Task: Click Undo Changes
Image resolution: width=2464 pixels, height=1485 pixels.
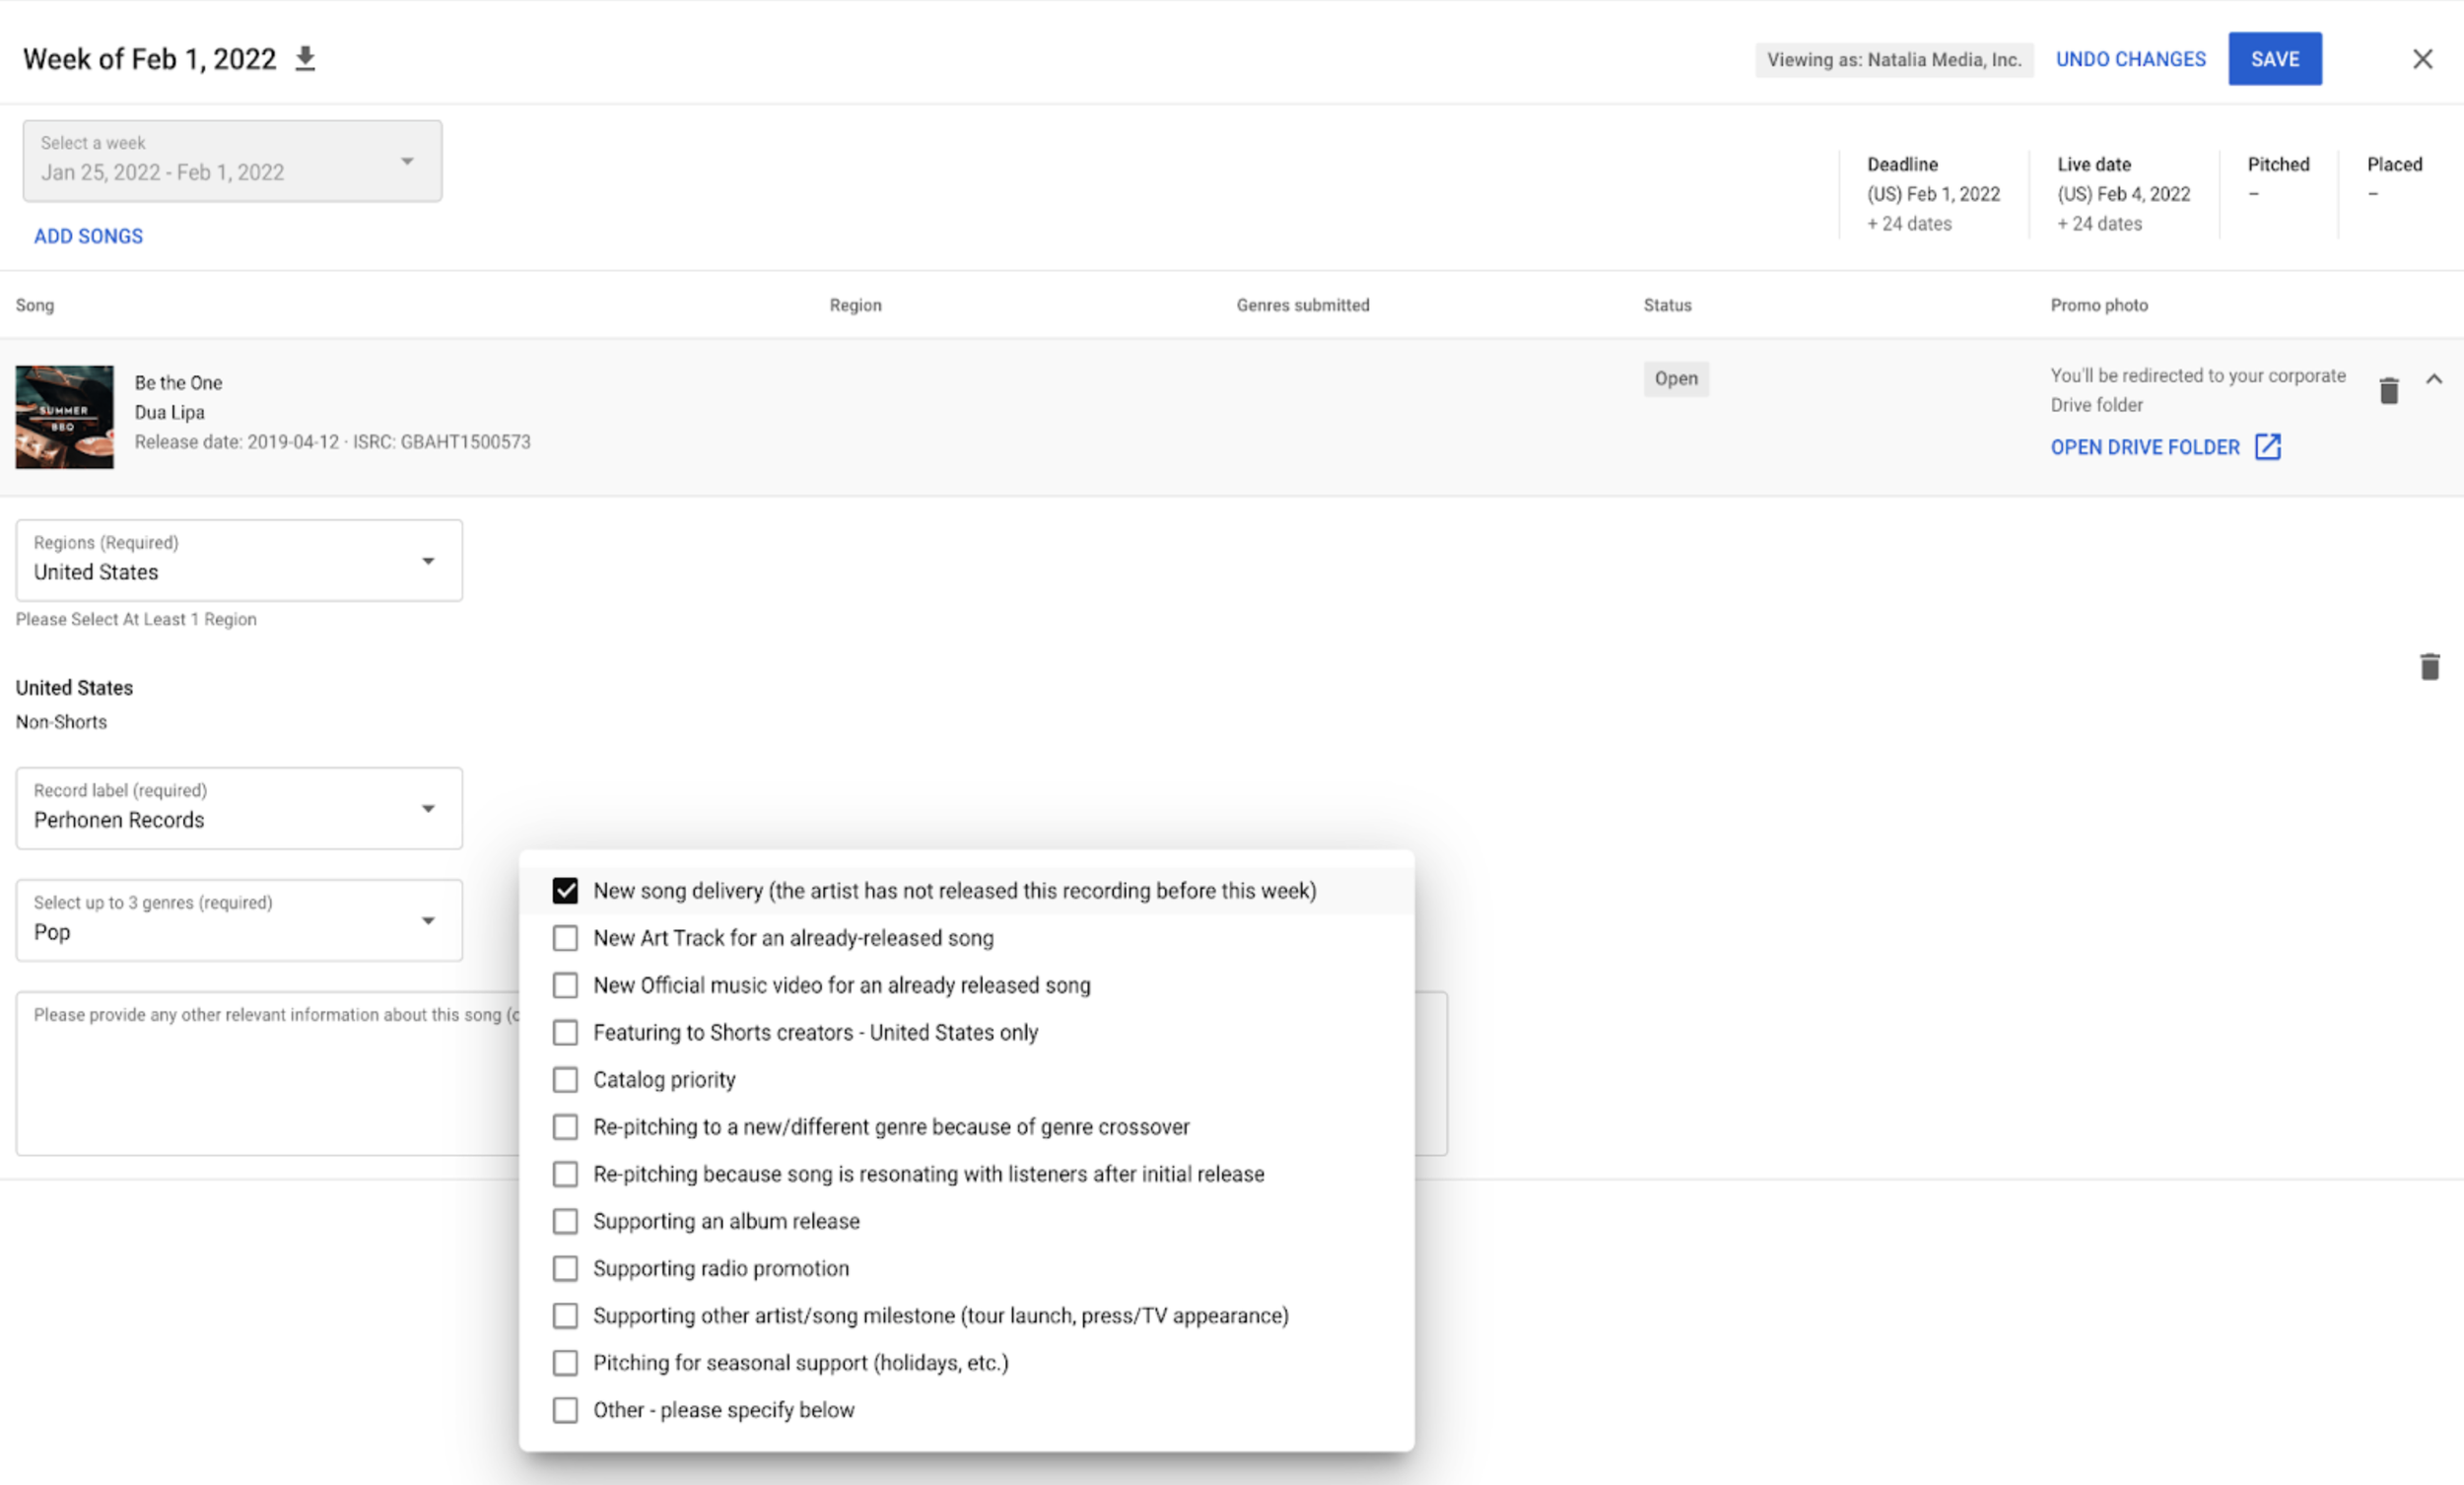Action: pos(2130,59)
